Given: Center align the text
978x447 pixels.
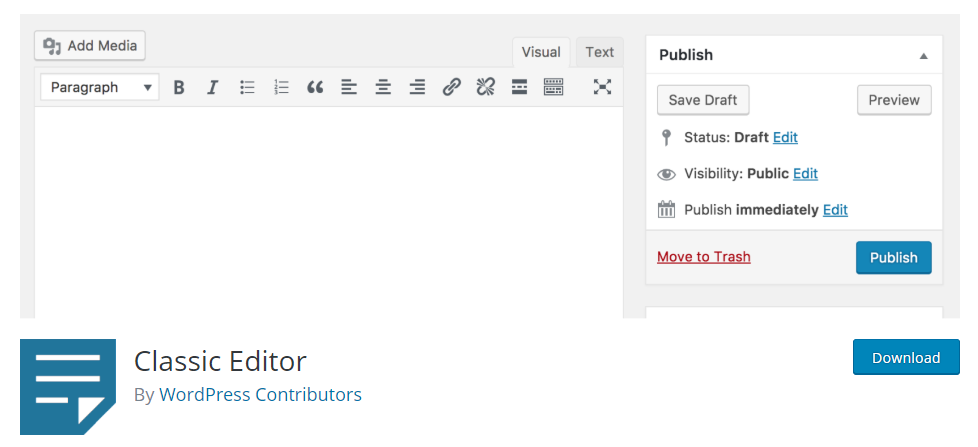Looking at the screenshot, I should tap(383, 88).
